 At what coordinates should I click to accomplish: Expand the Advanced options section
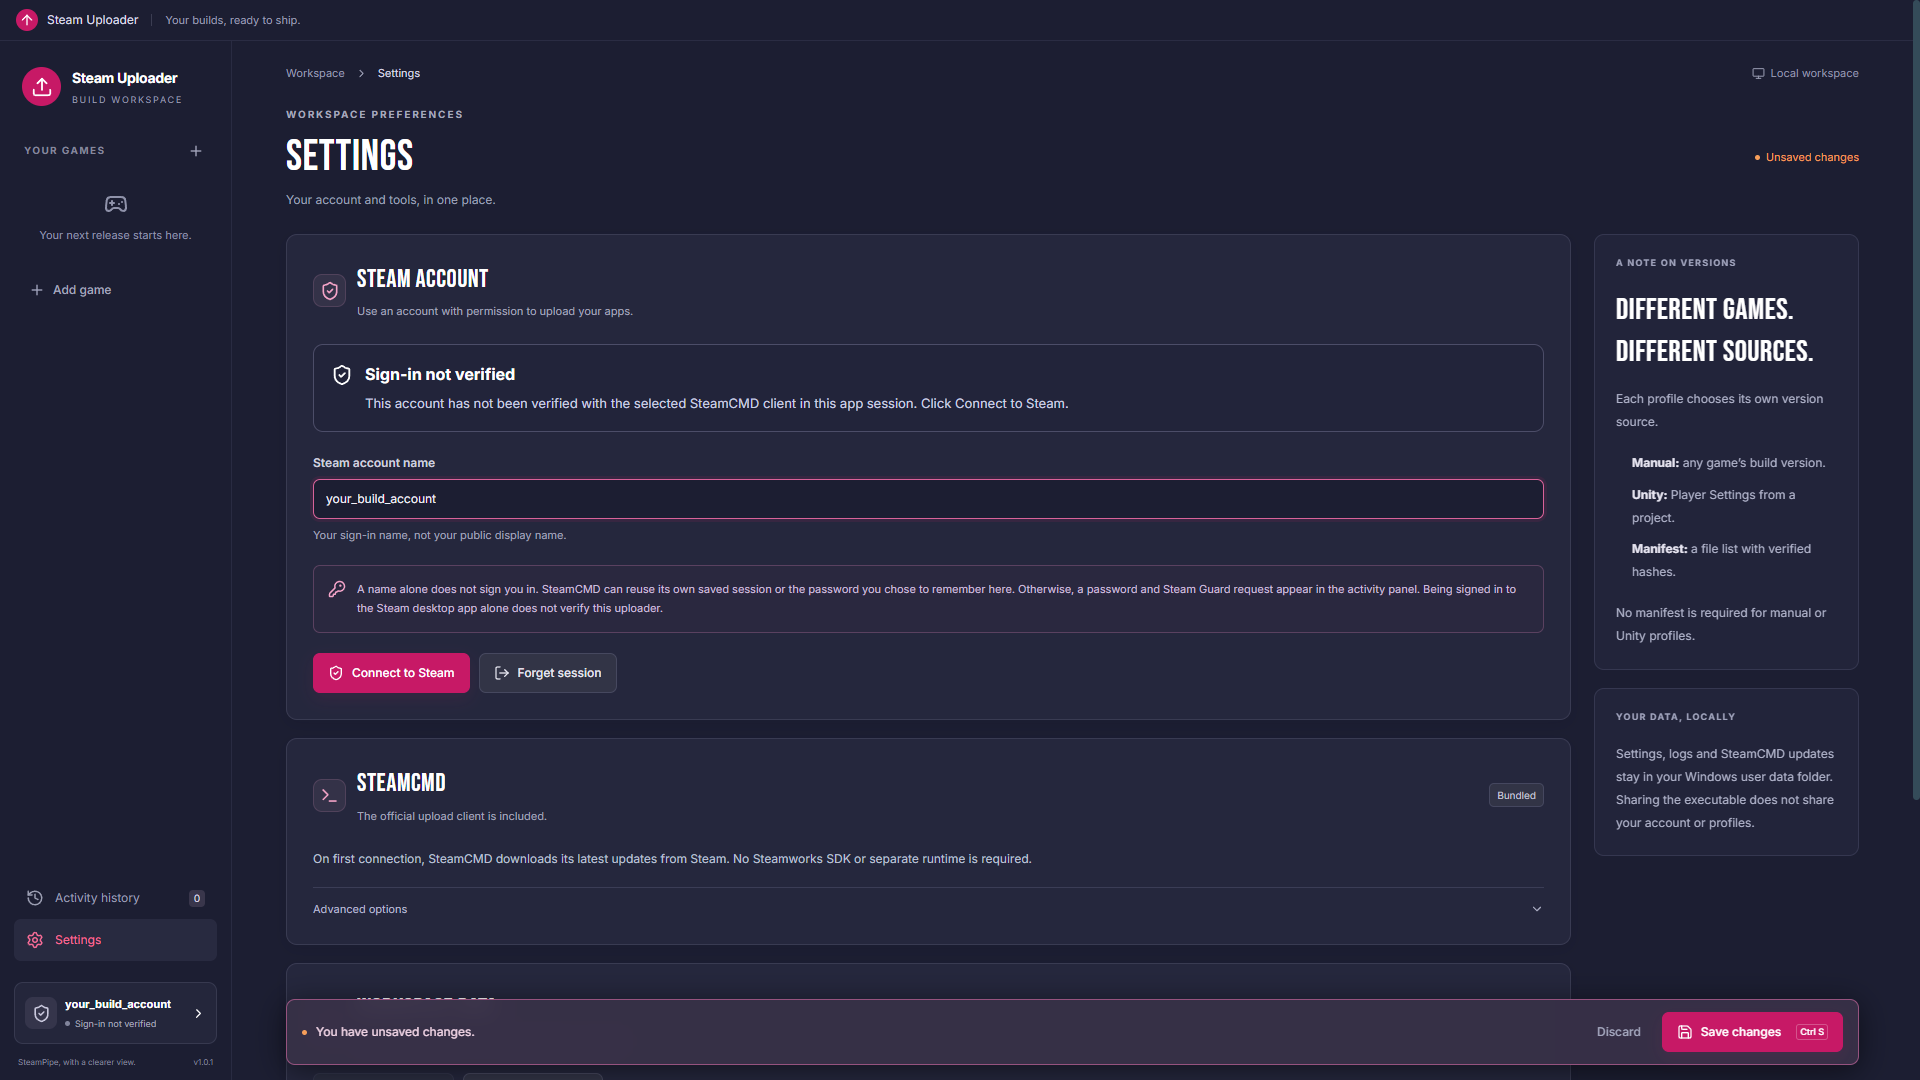928,909
